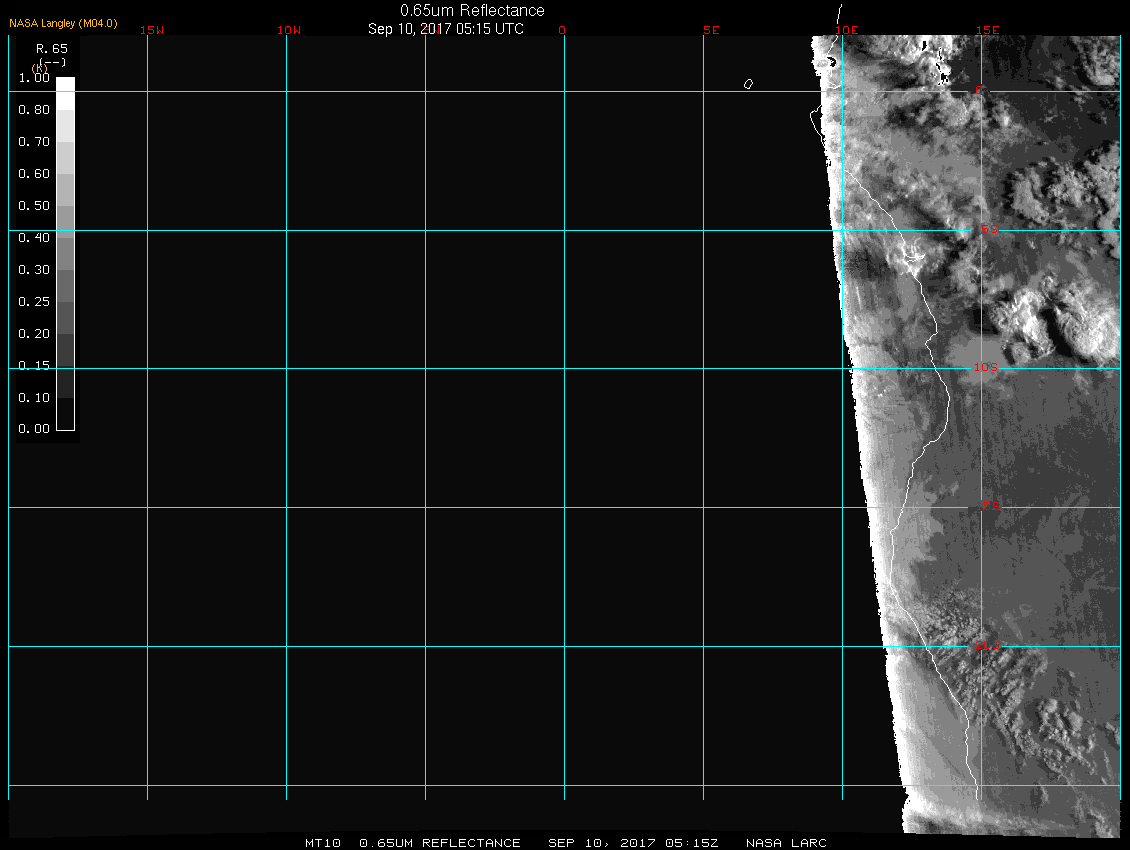Click the NASA Langley (M04.0) label
The image size is (1130, 850).
tap(63, 23)
